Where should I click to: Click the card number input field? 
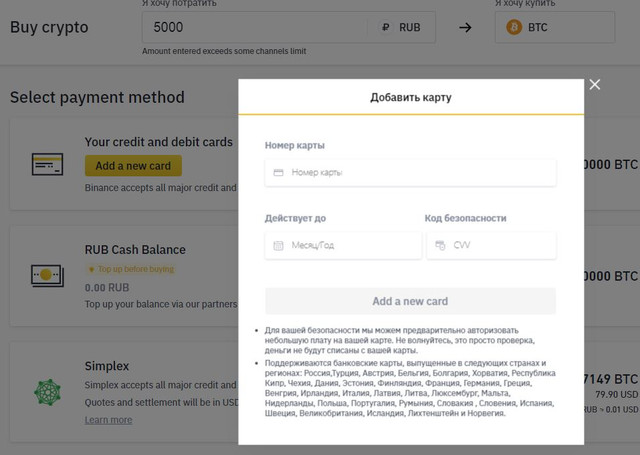coord(410,173)
